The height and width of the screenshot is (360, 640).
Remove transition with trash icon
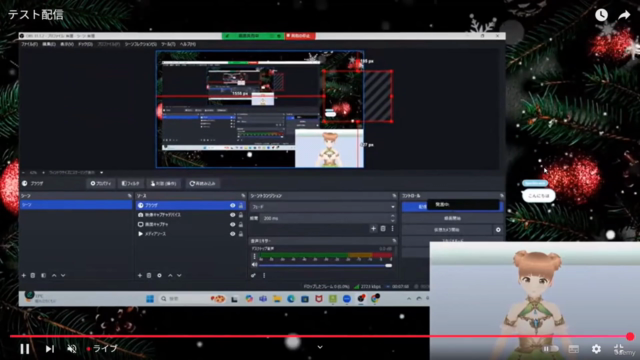383,229
